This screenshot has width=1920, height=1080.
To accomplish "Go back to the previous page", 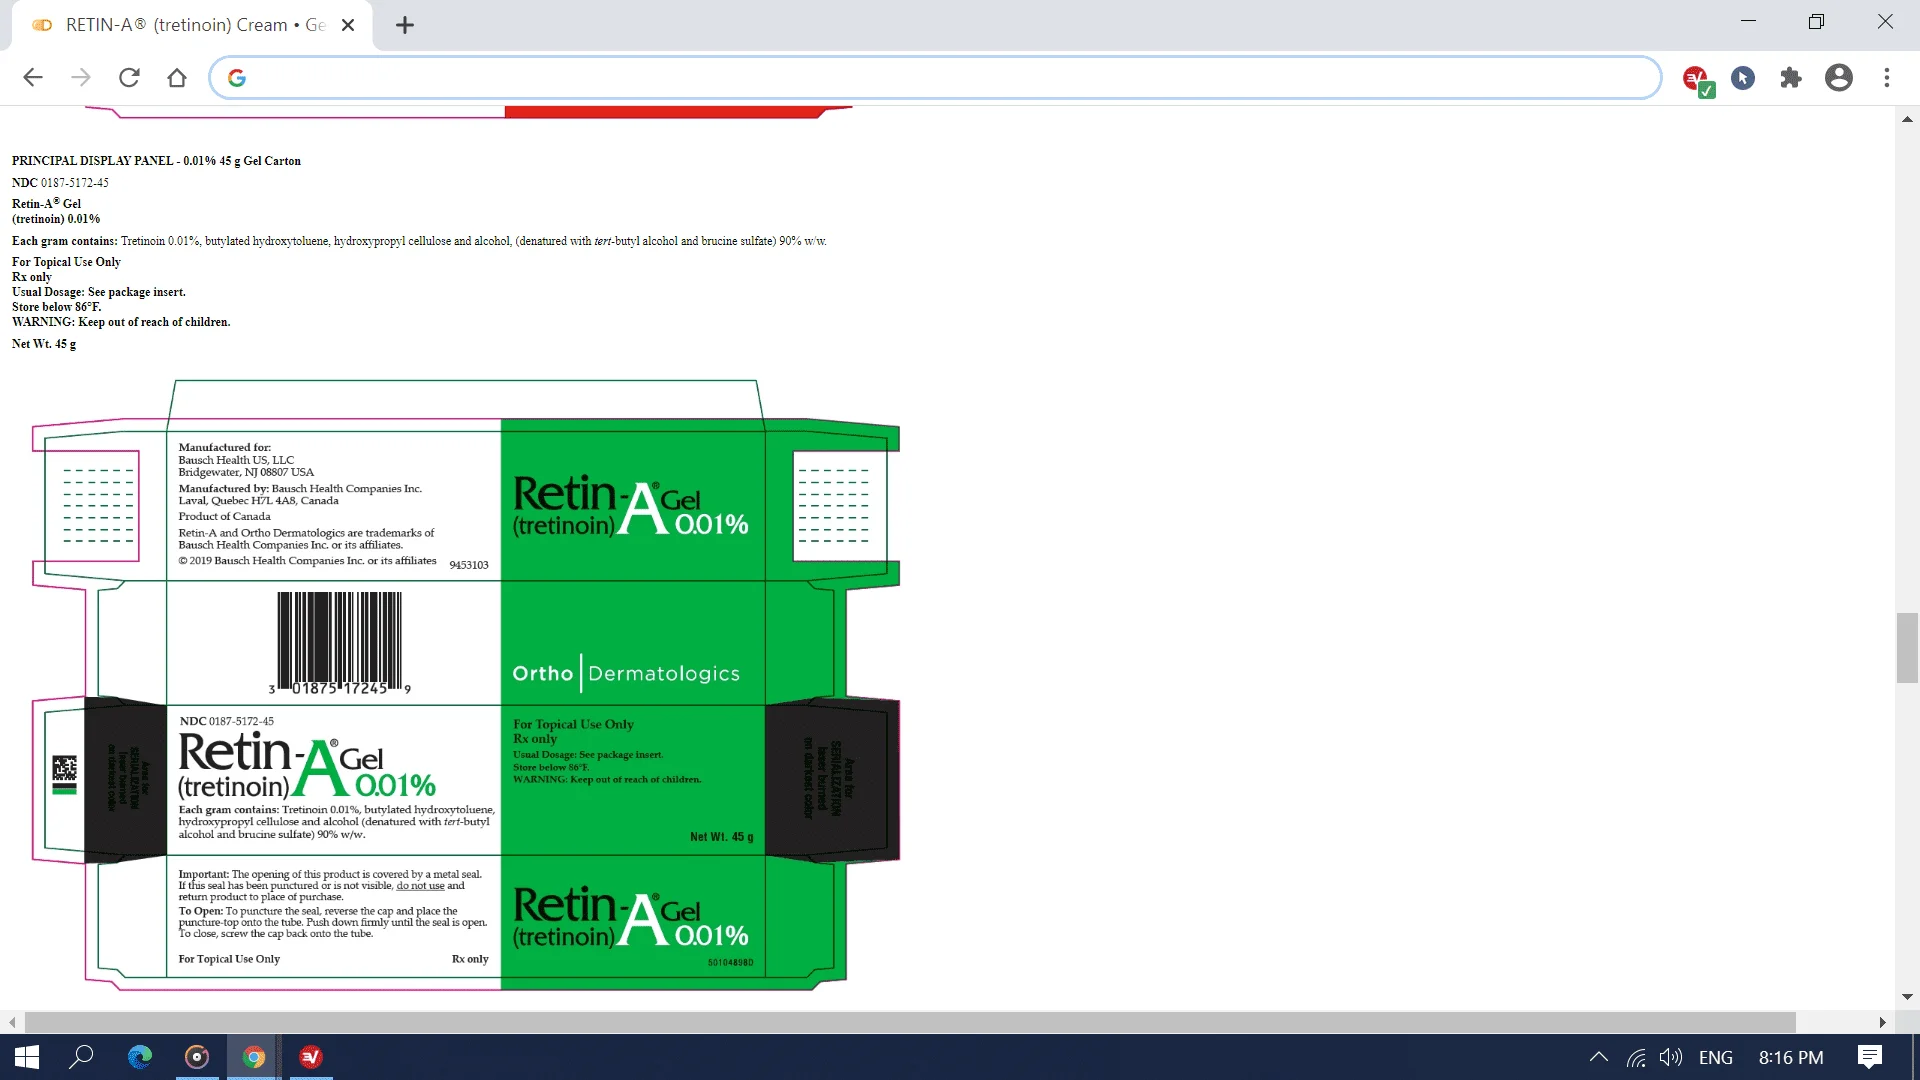I will click(33, 78).
